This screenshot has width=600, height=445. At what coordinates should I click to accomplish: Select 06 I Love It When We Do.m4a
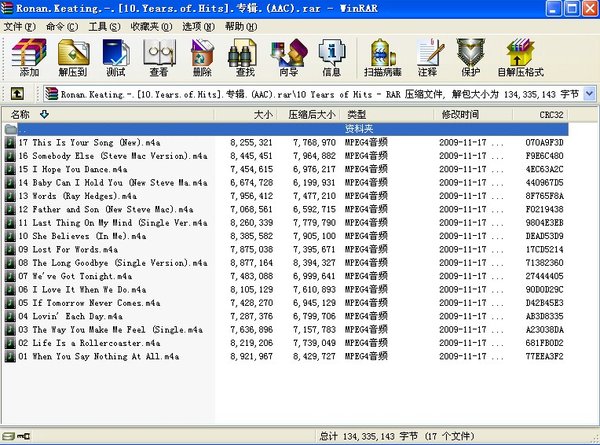click(x=82, y=290)
